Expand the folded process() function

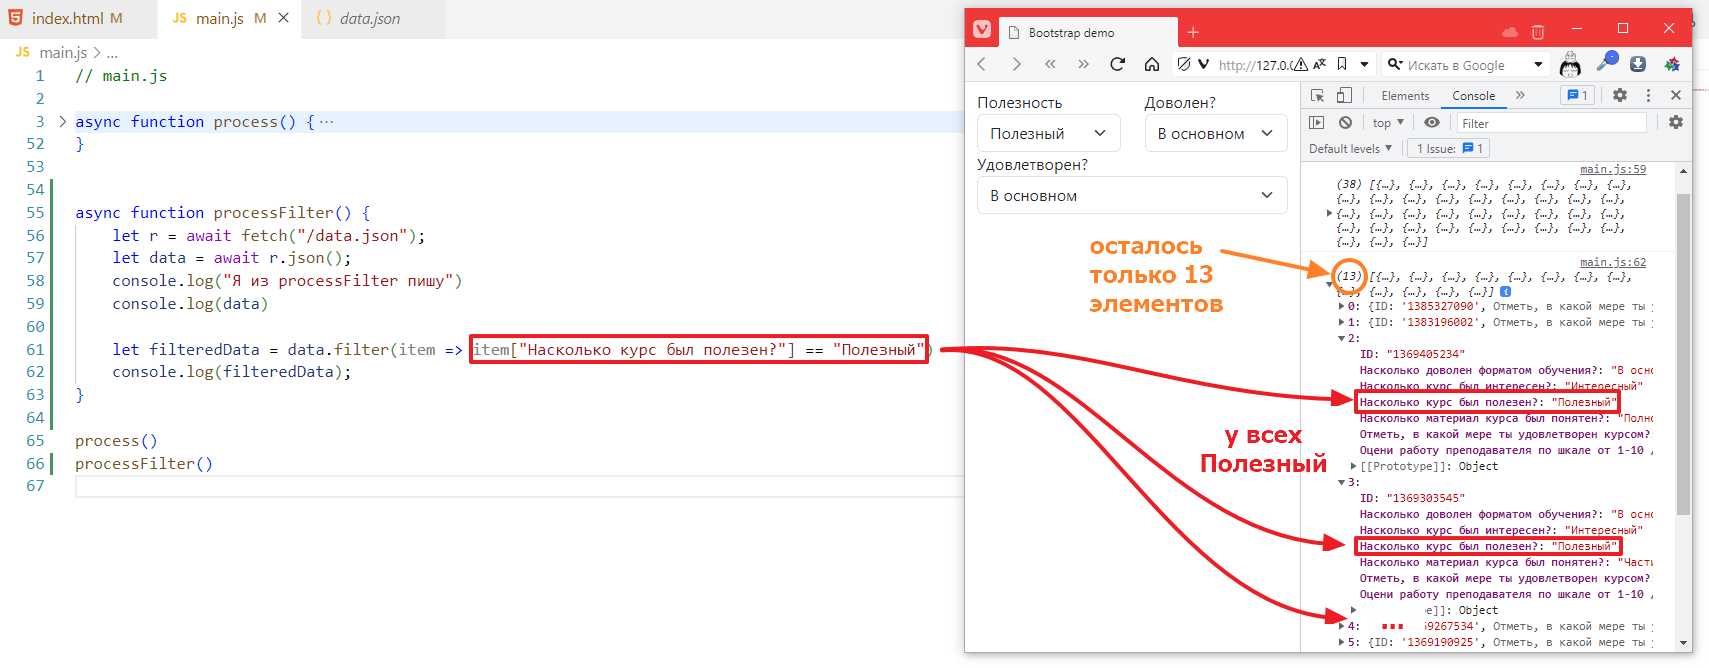pos(62,122)
